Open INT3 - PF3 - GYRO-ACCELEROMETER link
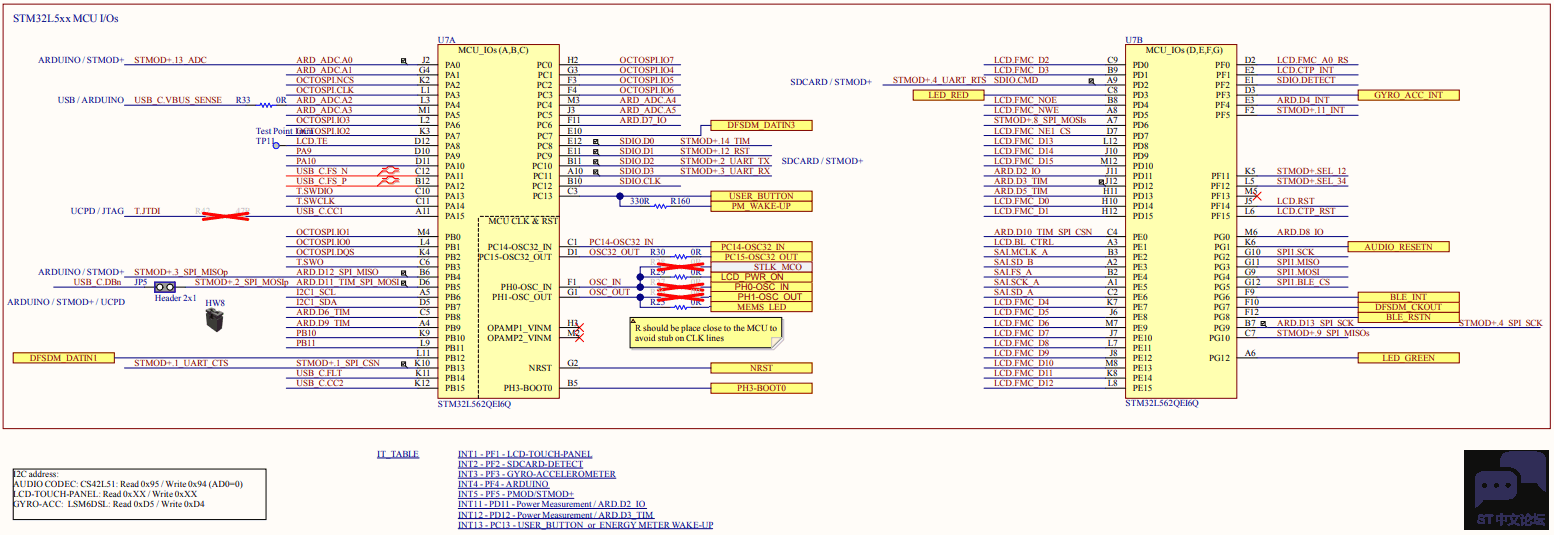 [x=537, y=475]
